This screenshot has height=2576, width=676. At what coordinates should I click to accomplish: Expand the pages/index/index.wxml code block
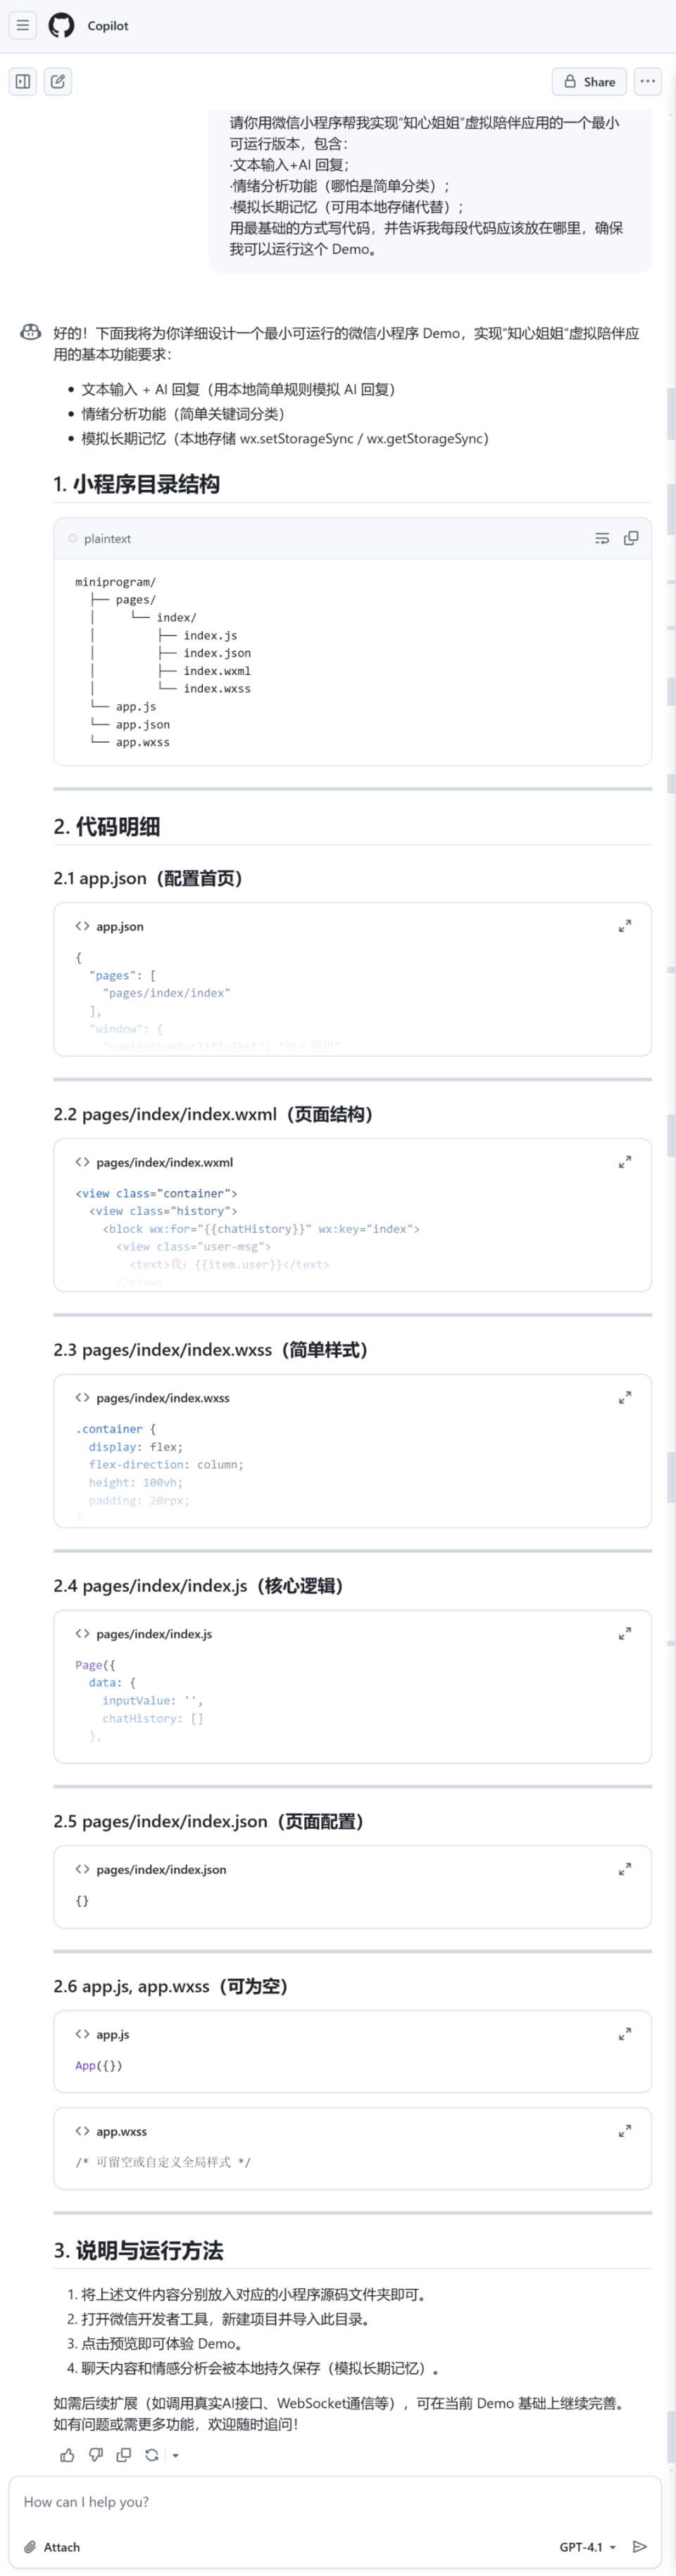625,1162
